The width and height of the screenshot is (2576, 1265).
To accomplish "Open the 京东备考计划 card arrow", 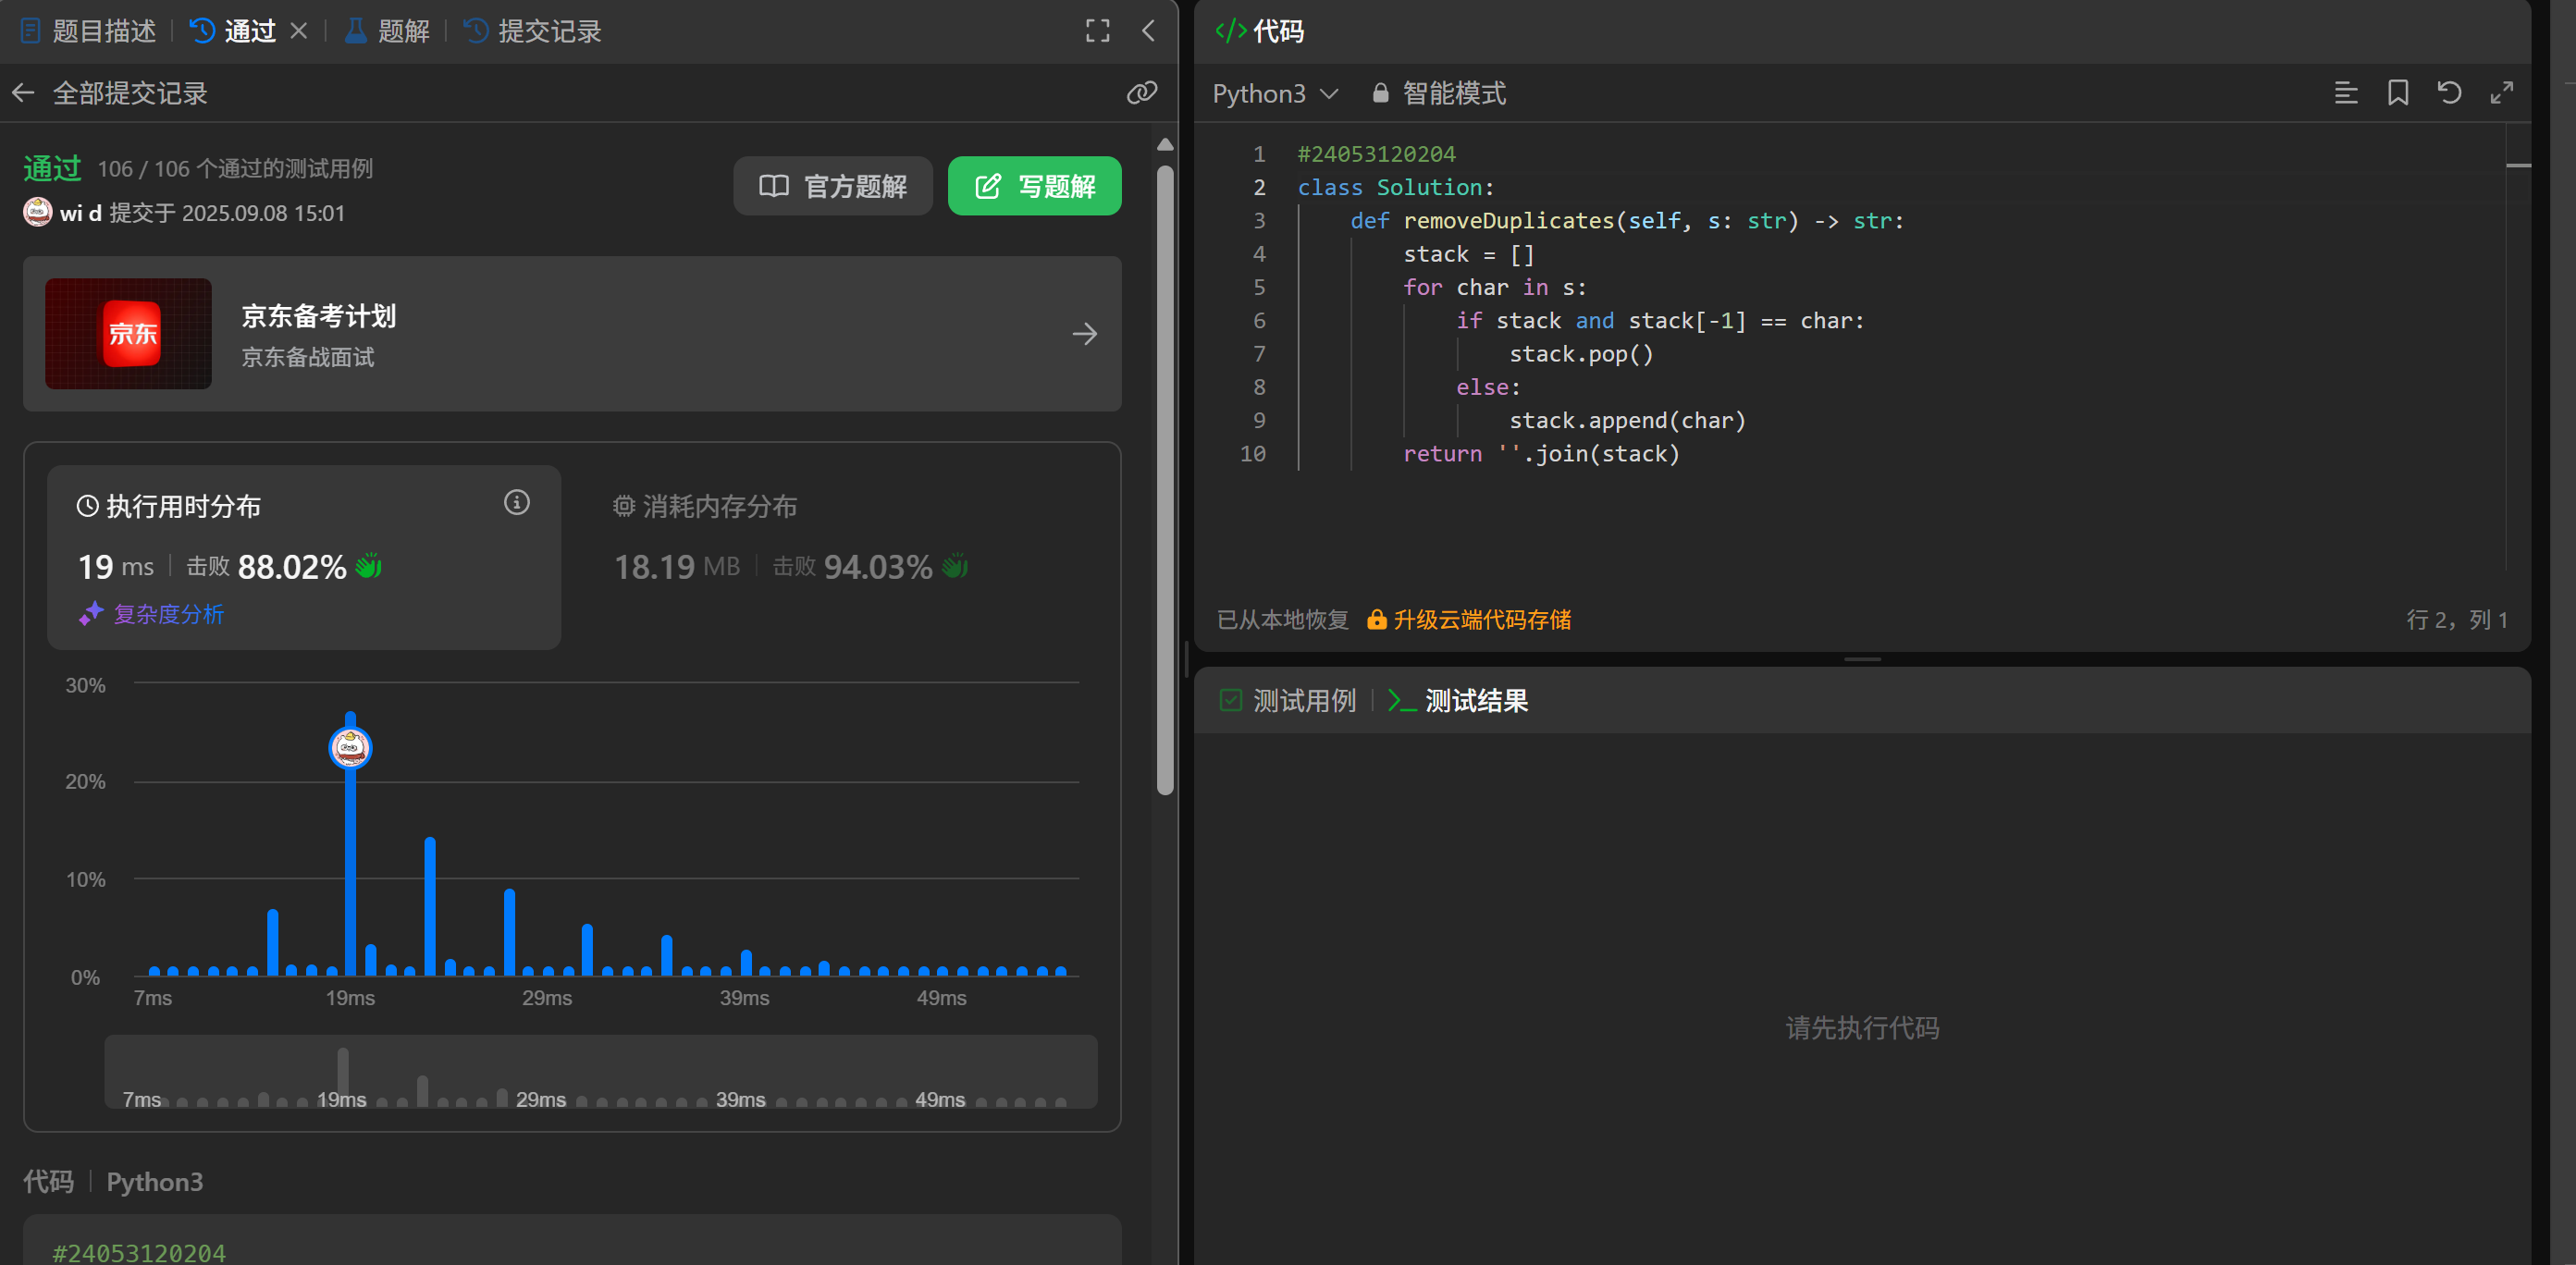I will click(x=1084, y=334).
